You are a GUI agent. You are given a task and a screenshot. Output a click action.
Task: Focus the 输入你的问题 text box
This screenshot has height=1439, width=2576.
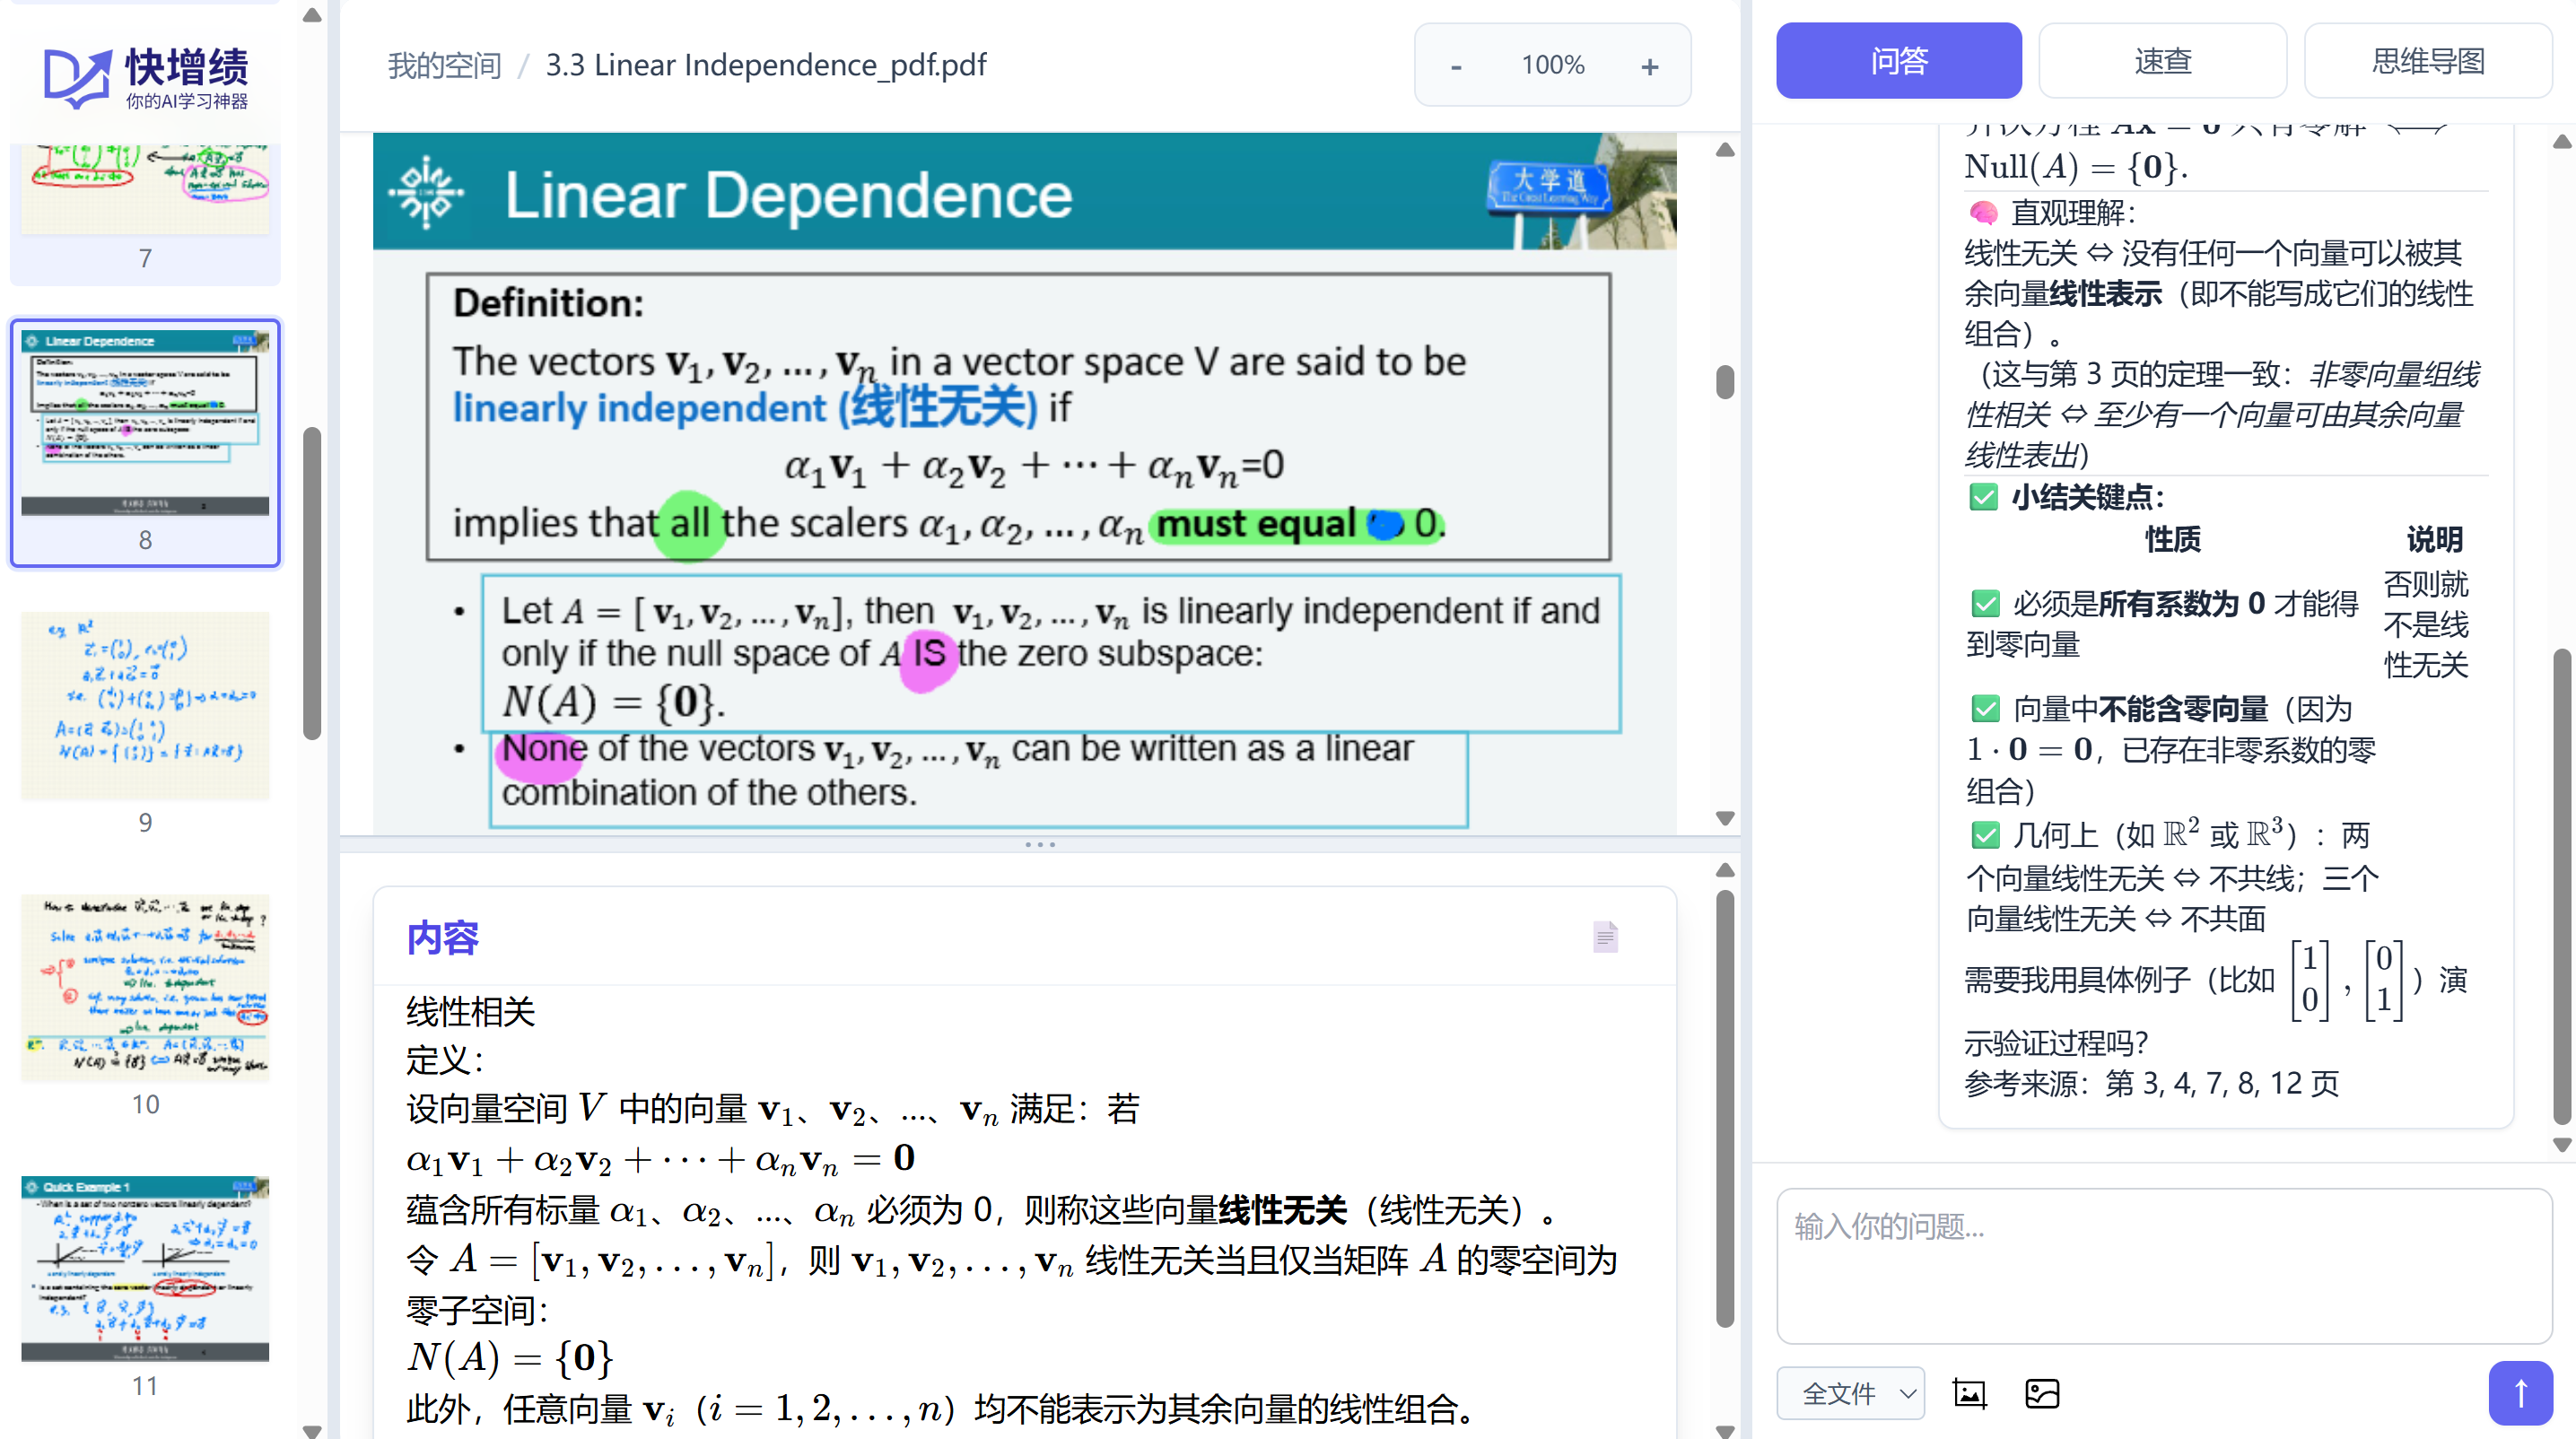coord(2163,1264)
